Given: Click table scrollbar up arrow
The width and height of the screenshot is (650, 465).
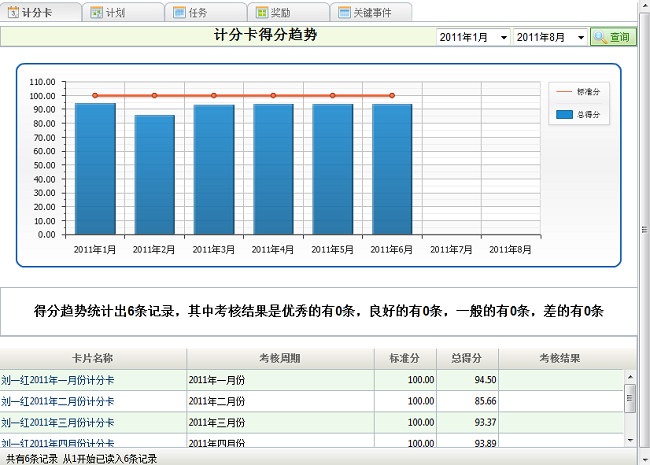Looking at the screenshot, I should point(630,377).
